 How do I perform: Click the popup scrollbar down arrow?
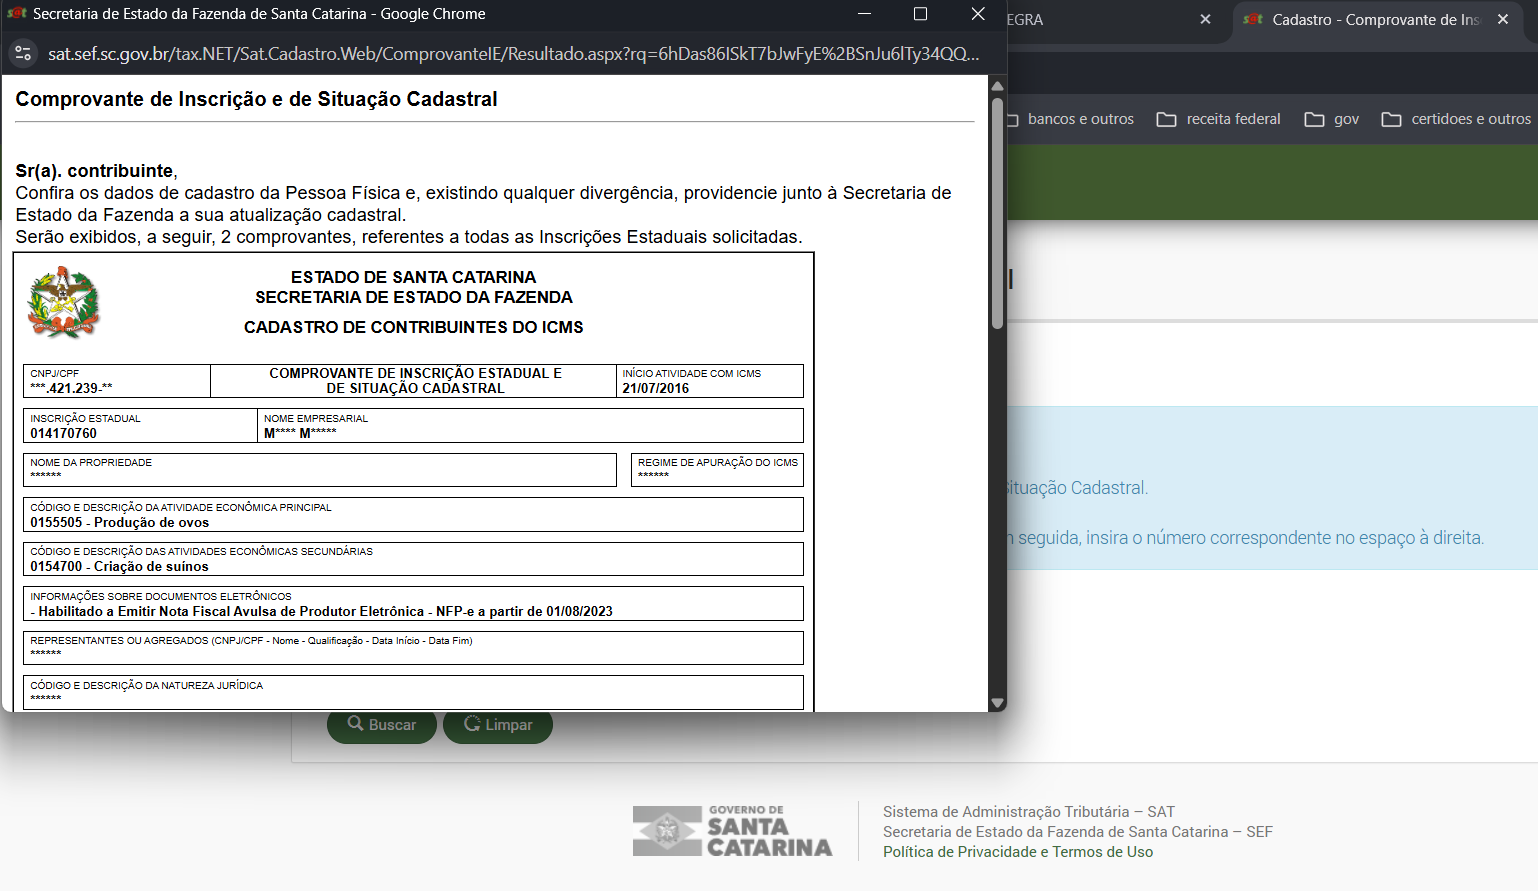click(997, 703)
